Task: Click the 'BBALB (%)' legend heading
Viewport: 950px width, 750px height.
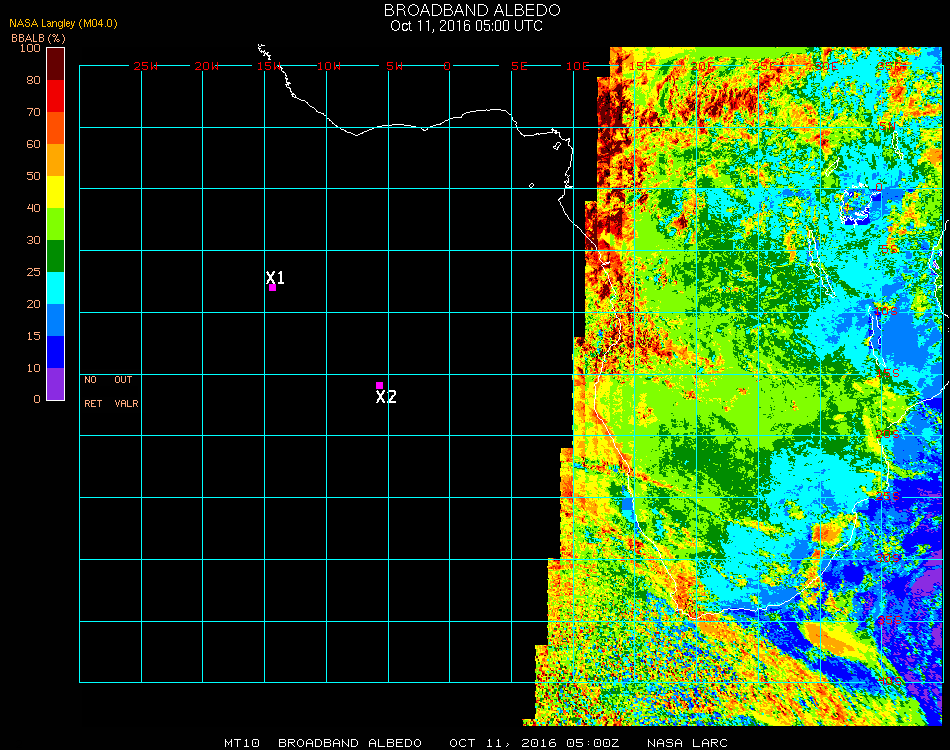Action: pyautogui.click(x=38, y=38)
